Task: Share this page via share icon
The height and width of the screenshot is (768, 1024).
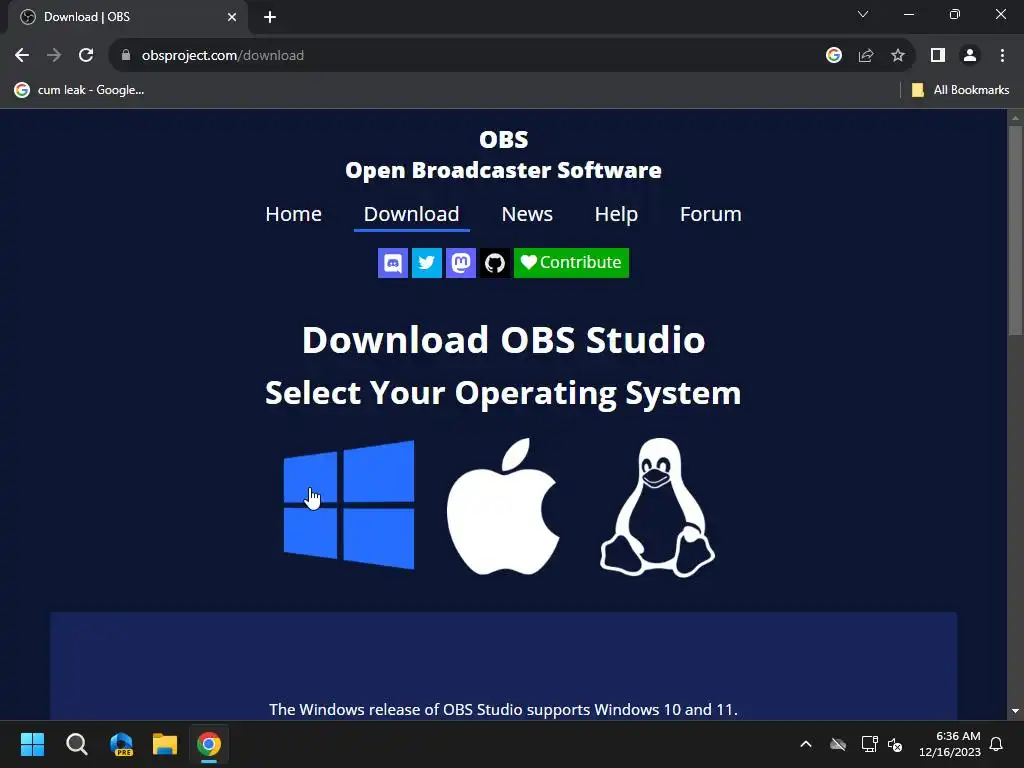Action: pos(866,56)
